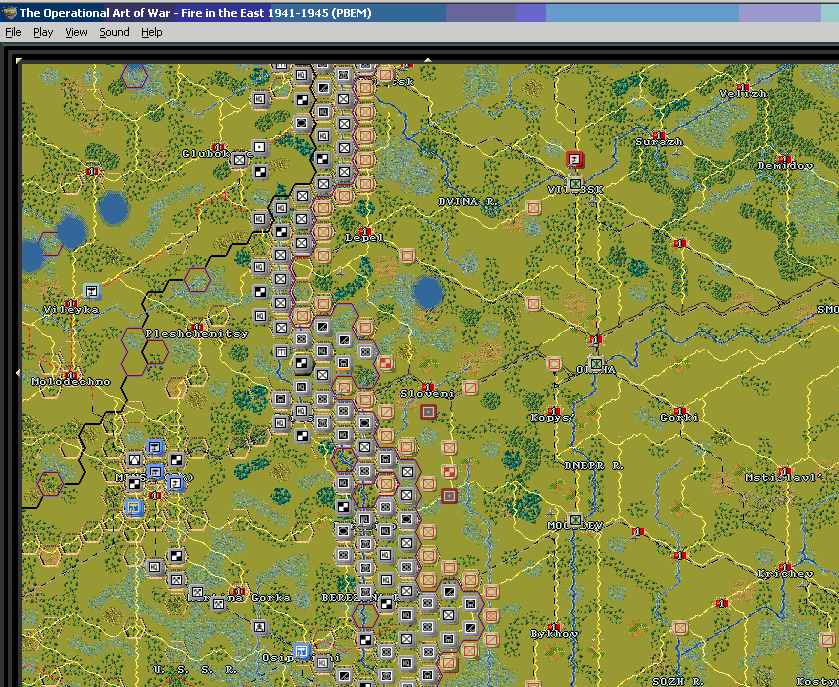Select the gray unit on Glubokoe town
The width and height of the screenshot is (839, 687).
pos(239,159)
